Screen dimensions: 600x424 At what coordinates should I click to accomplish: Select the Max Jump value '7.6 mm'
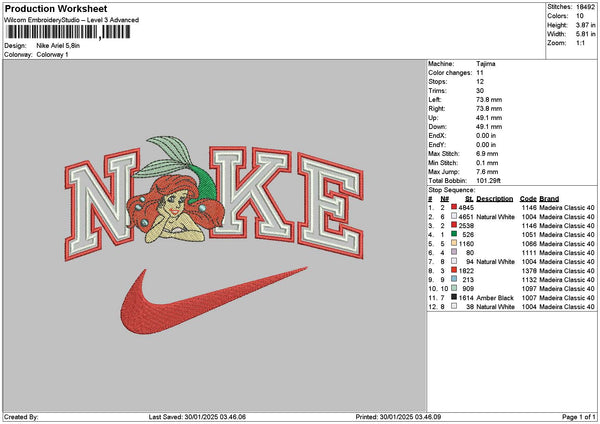click(487, 172)
